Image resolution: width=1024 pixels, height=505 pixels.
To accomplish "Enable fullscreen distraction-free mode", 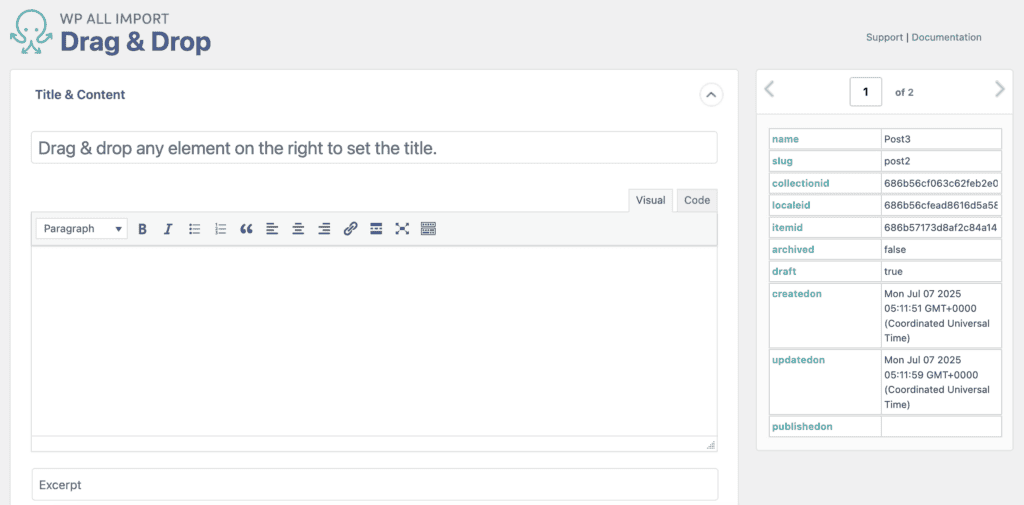I will click(x=402, y=229).
